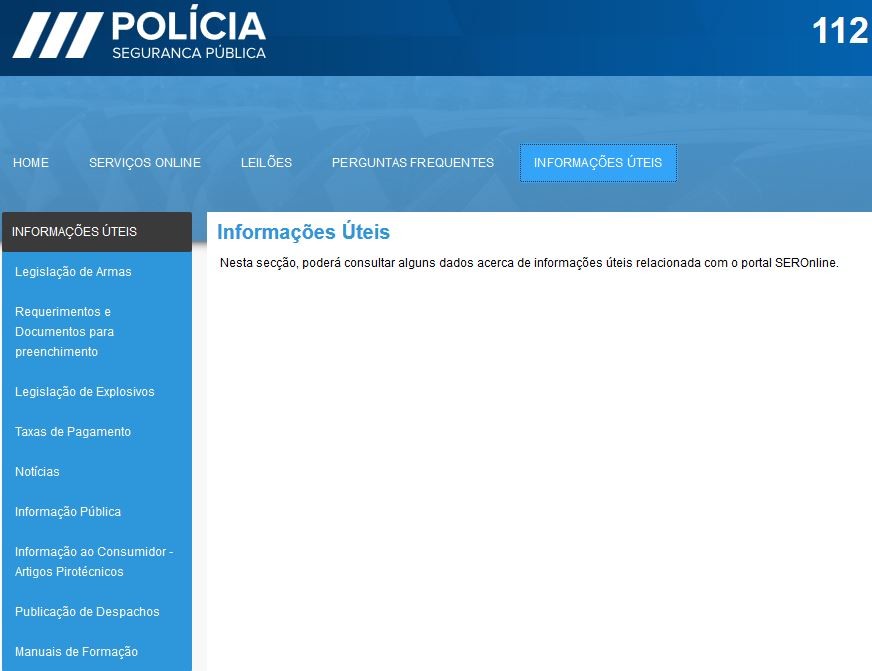Viewport: 872px width, 671px height.
Task: Click the SEROnline portal description text
Action: 528,264
